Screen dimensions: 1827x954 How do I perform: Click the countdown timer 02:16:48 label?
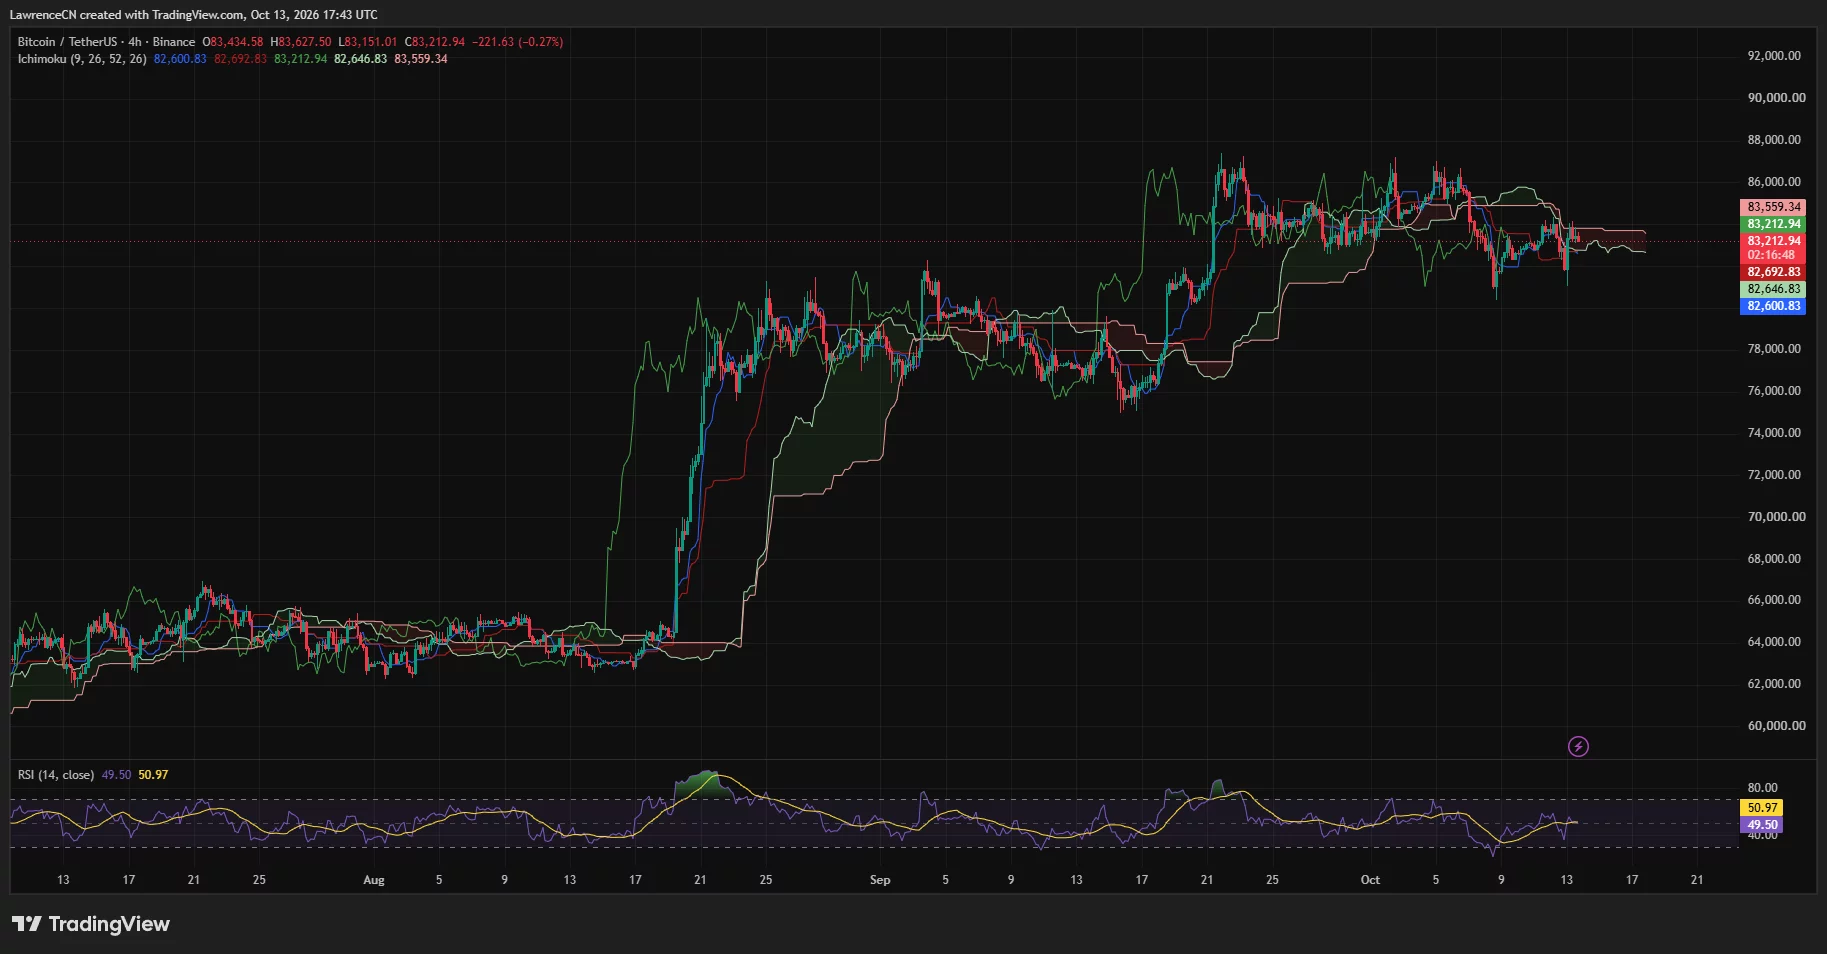tap(1773, 255)
